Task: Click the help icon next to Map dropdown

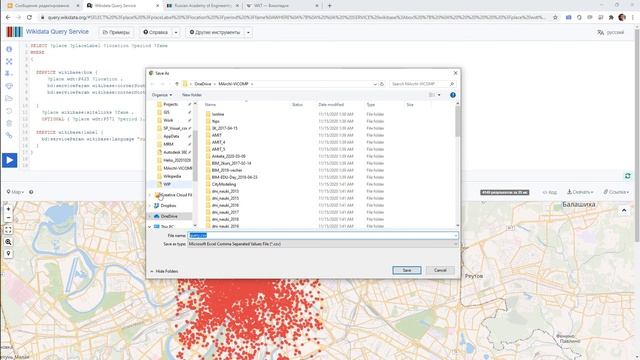Action: coord(31,192)
